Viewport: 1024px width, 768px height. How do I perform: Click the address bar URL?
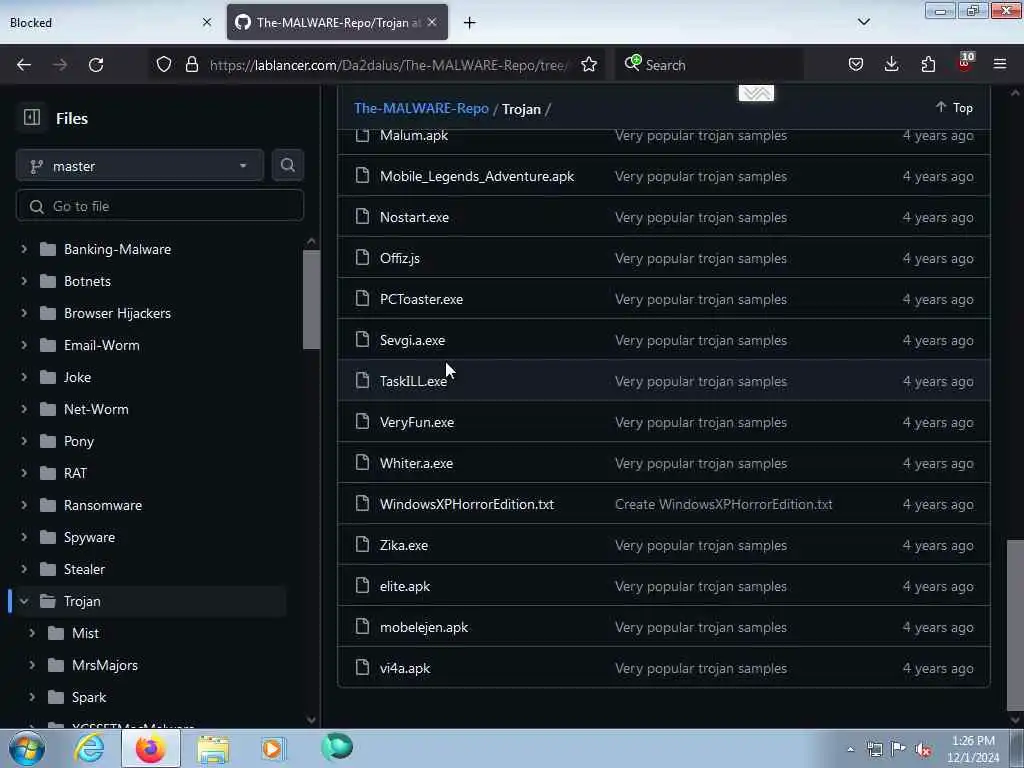coord(389,65)
